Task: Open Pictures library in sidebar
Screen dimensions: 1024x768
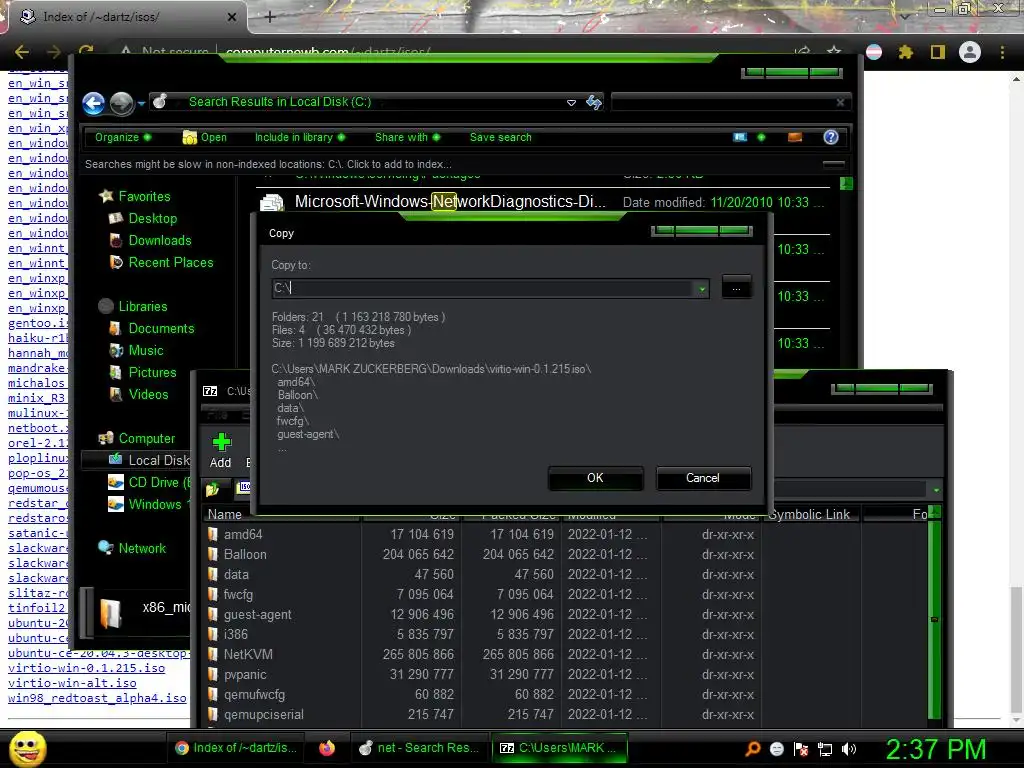Action: point(152,372)
